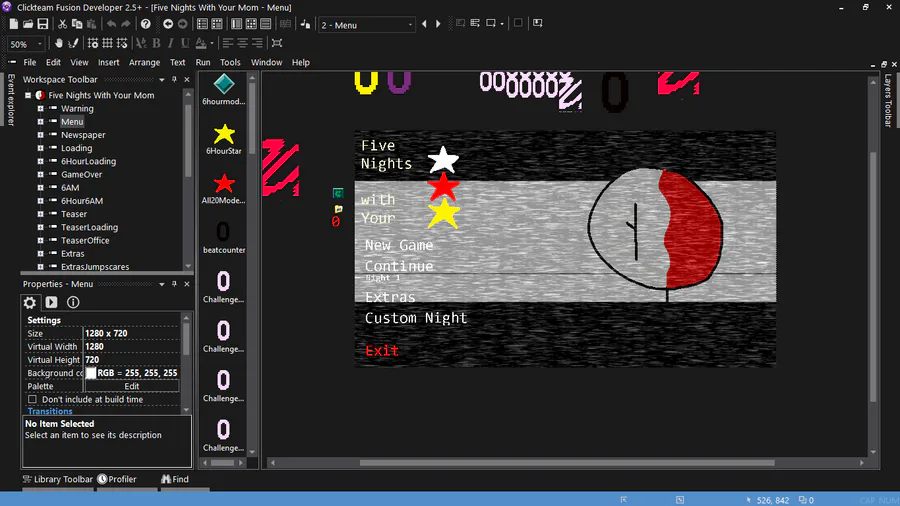Toggle underline text formatting
900x506 pixels.
point(185,43)
